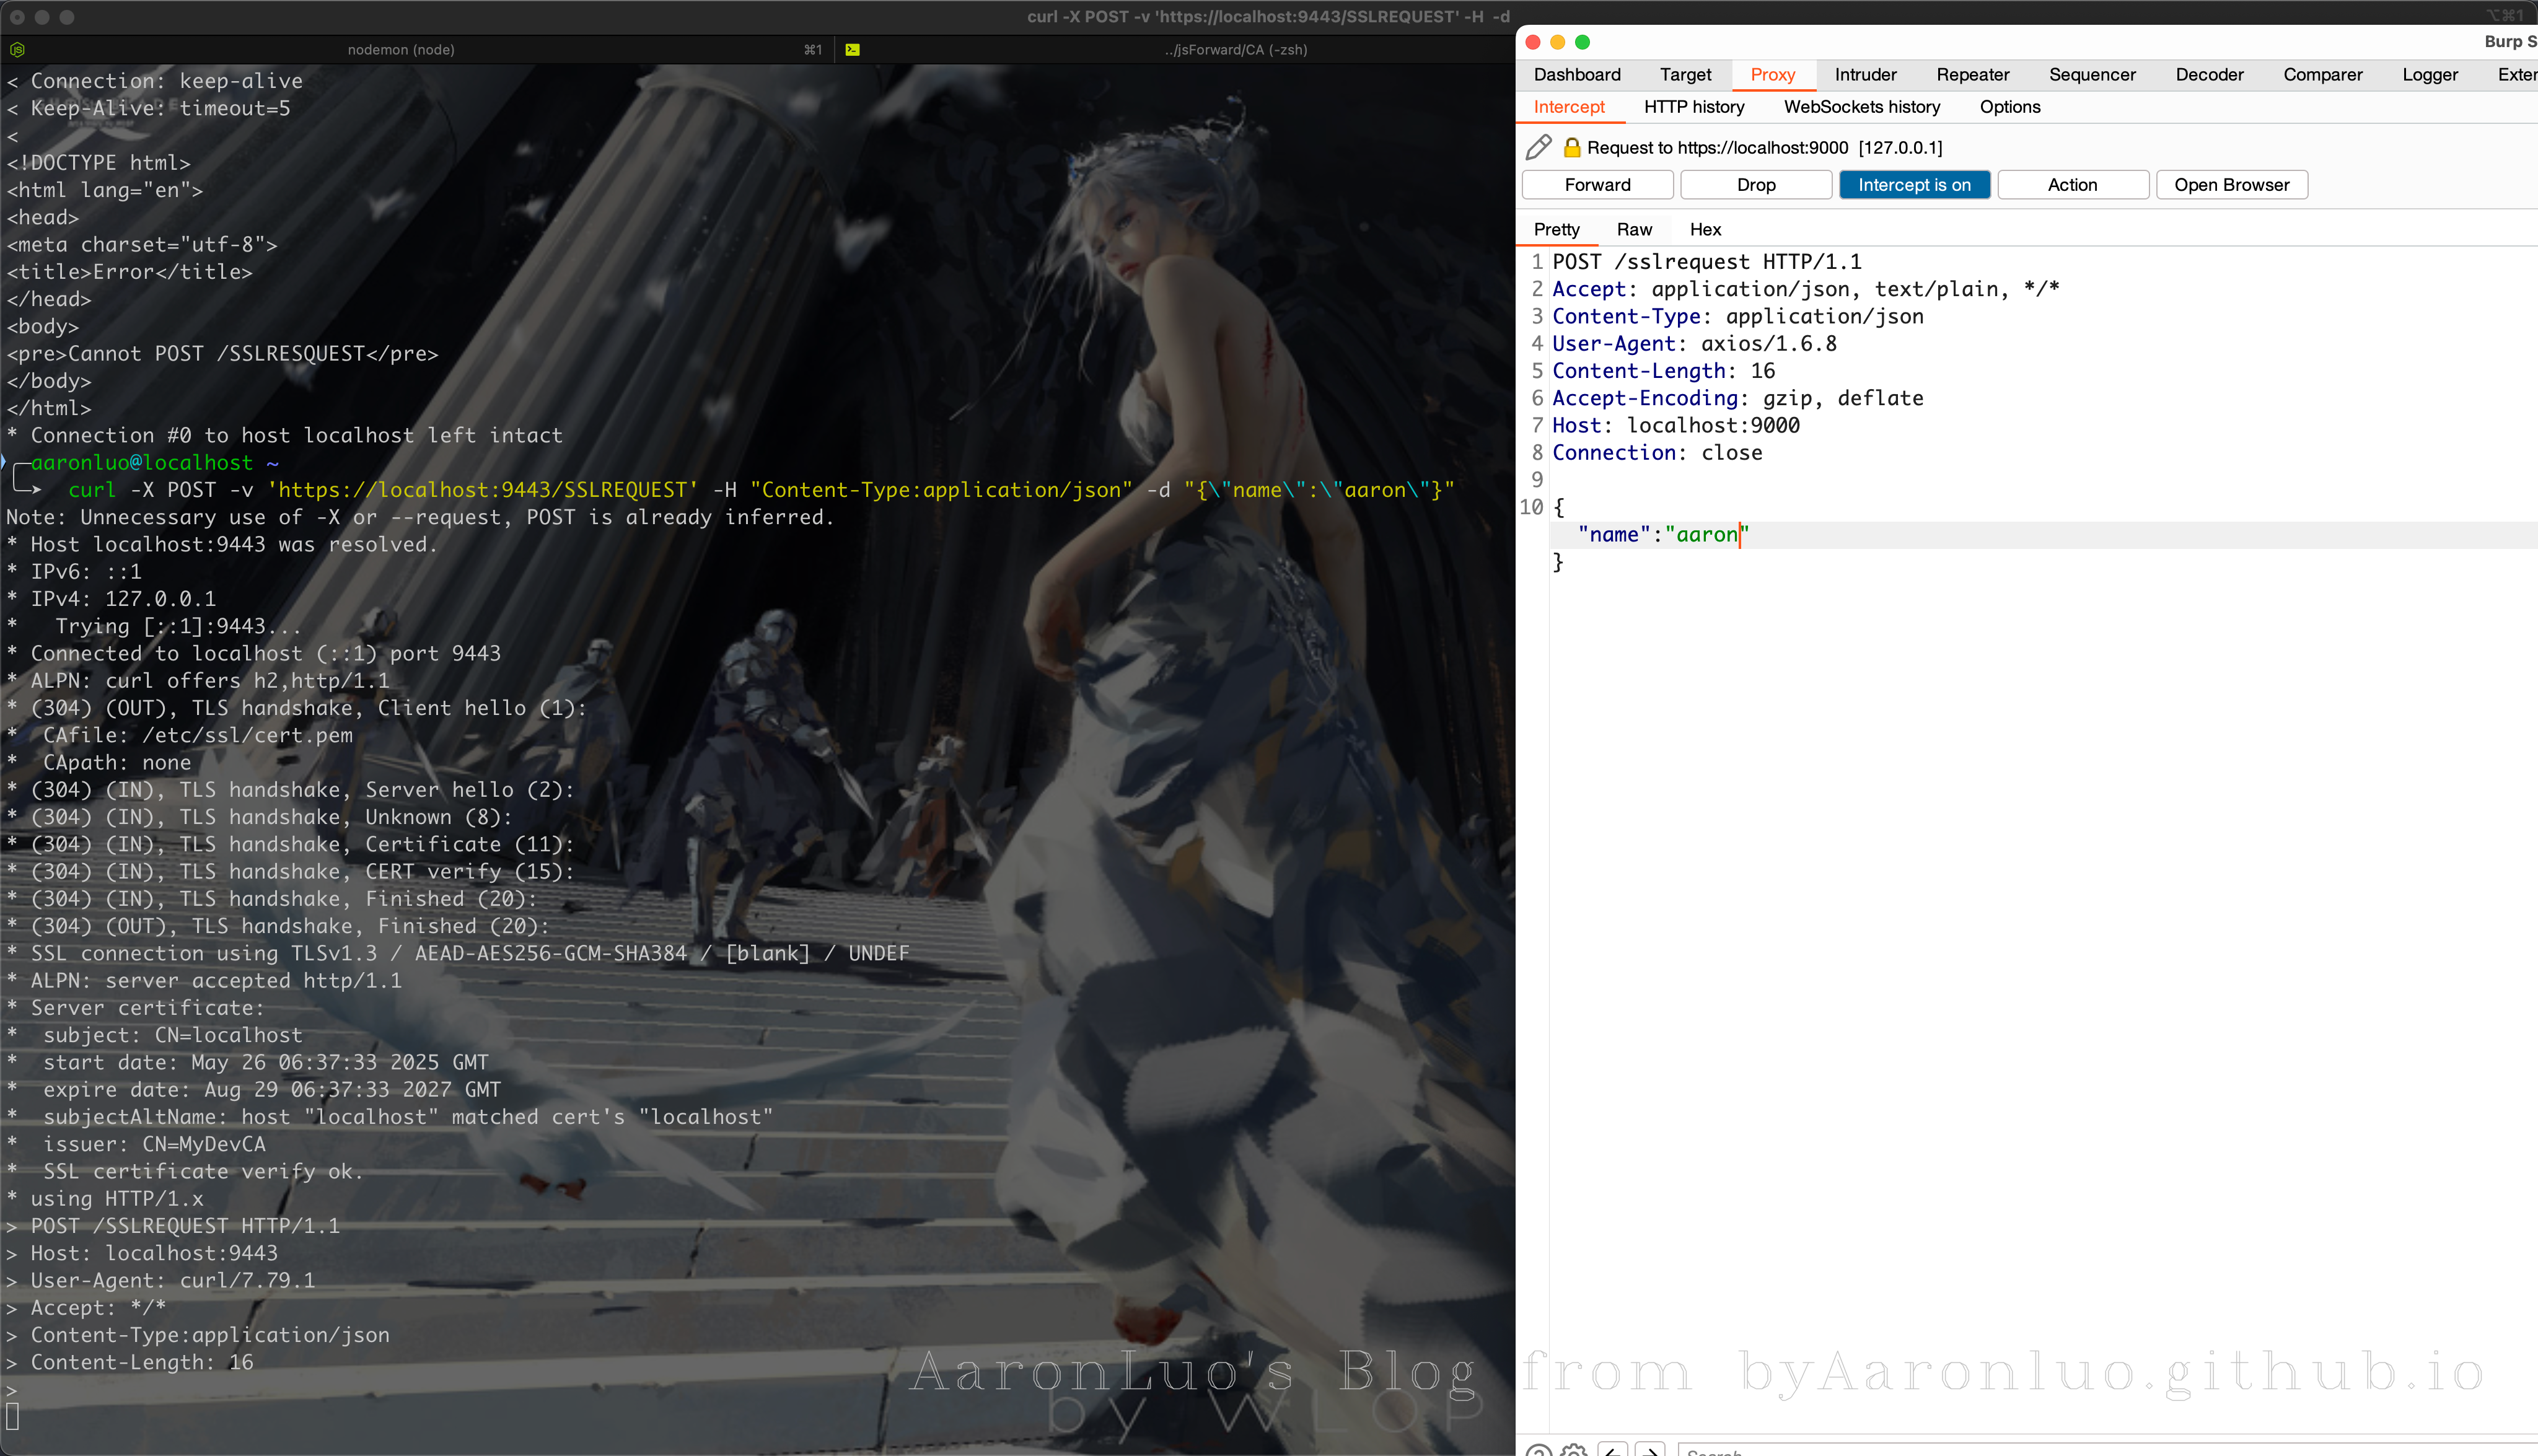Select the nodemon (node) terminal tab
Screen dimensions: 2538x1456
400,49
